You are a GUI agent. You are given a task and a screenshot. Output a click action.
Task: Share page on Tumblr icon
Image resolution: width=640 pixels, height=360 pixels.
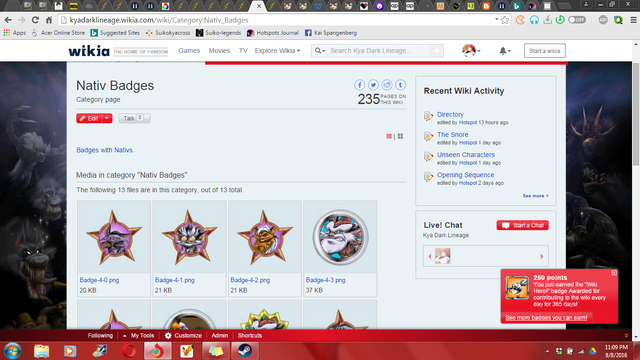(400, 85)
